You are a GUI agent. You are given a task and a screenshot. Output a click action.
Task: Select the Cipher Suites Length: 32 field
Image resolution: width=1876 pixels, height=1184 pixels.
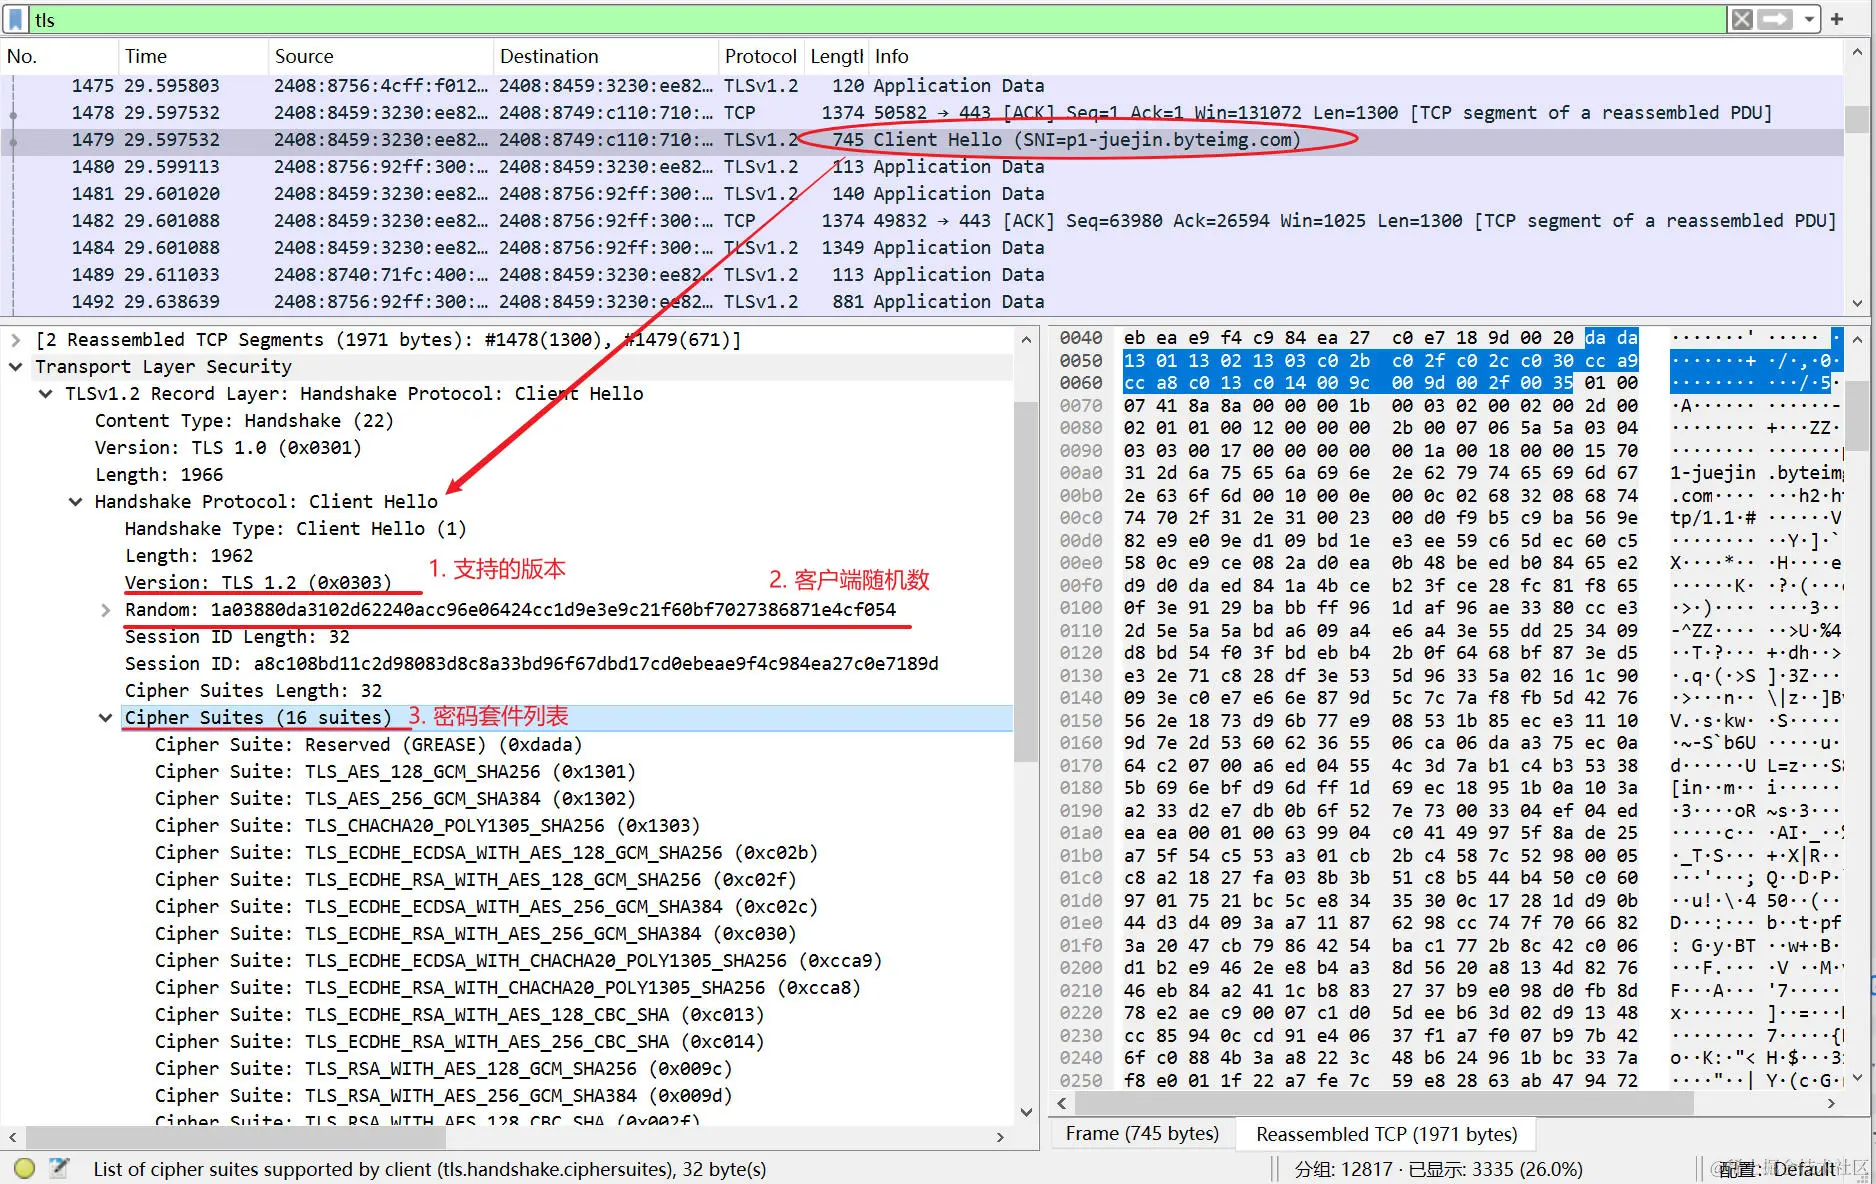coord(253,691)
